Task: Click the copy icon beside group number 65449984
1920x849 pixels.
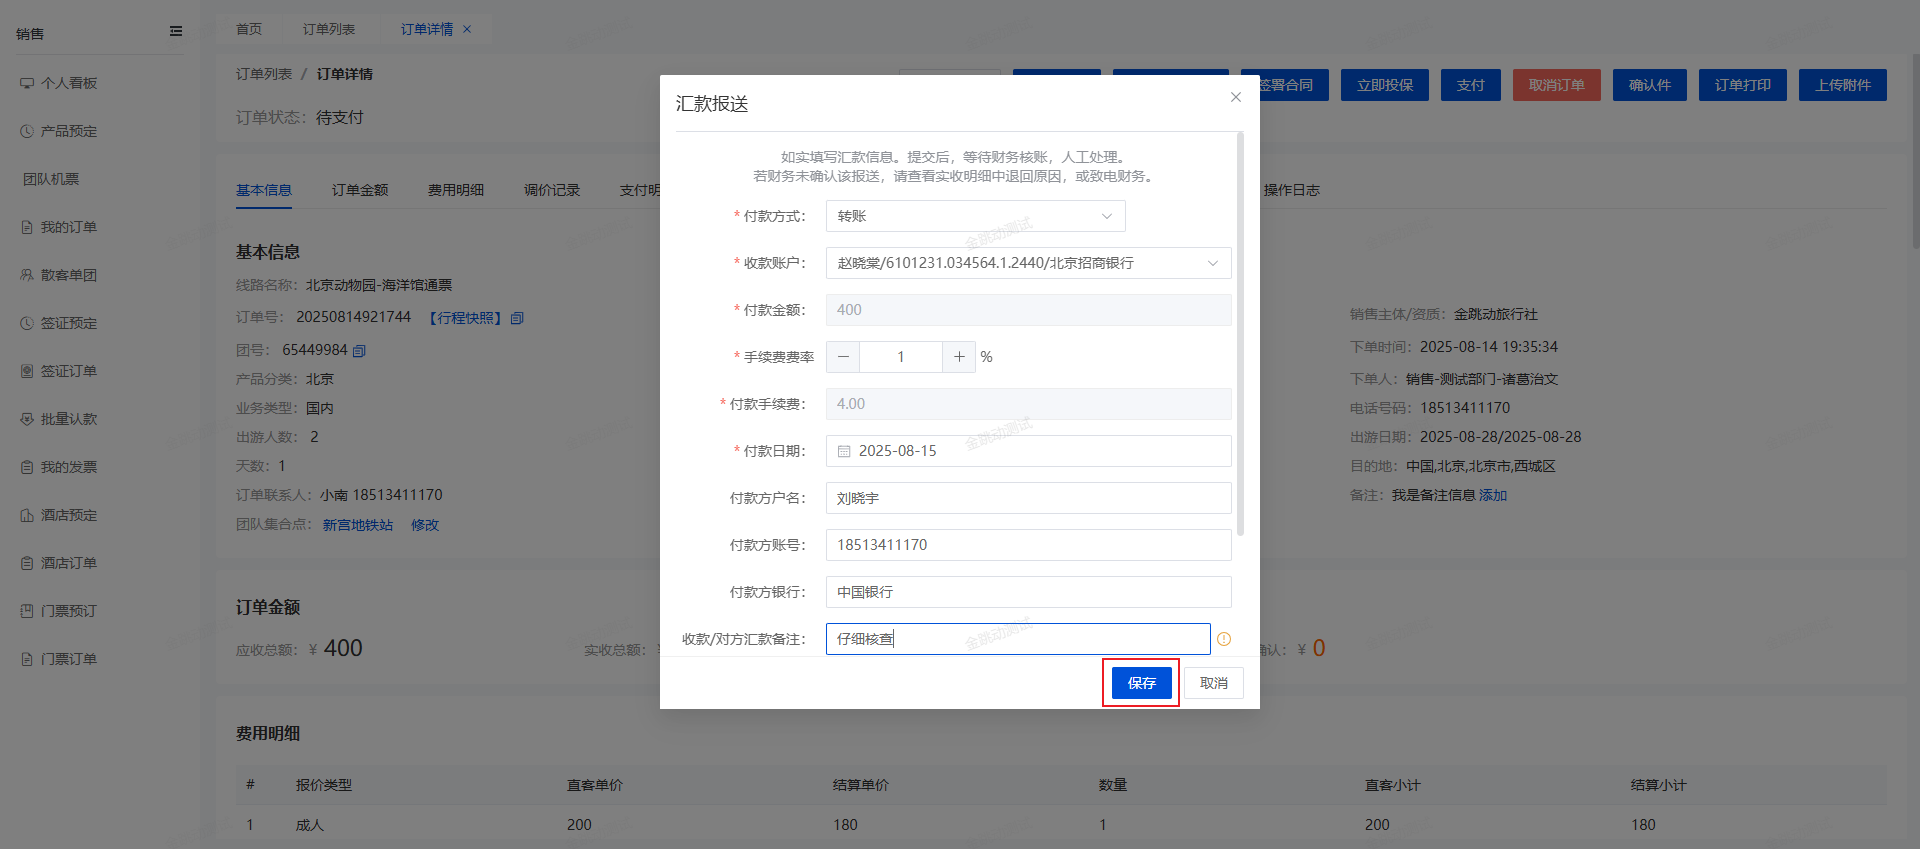Action: click(360, 351)
